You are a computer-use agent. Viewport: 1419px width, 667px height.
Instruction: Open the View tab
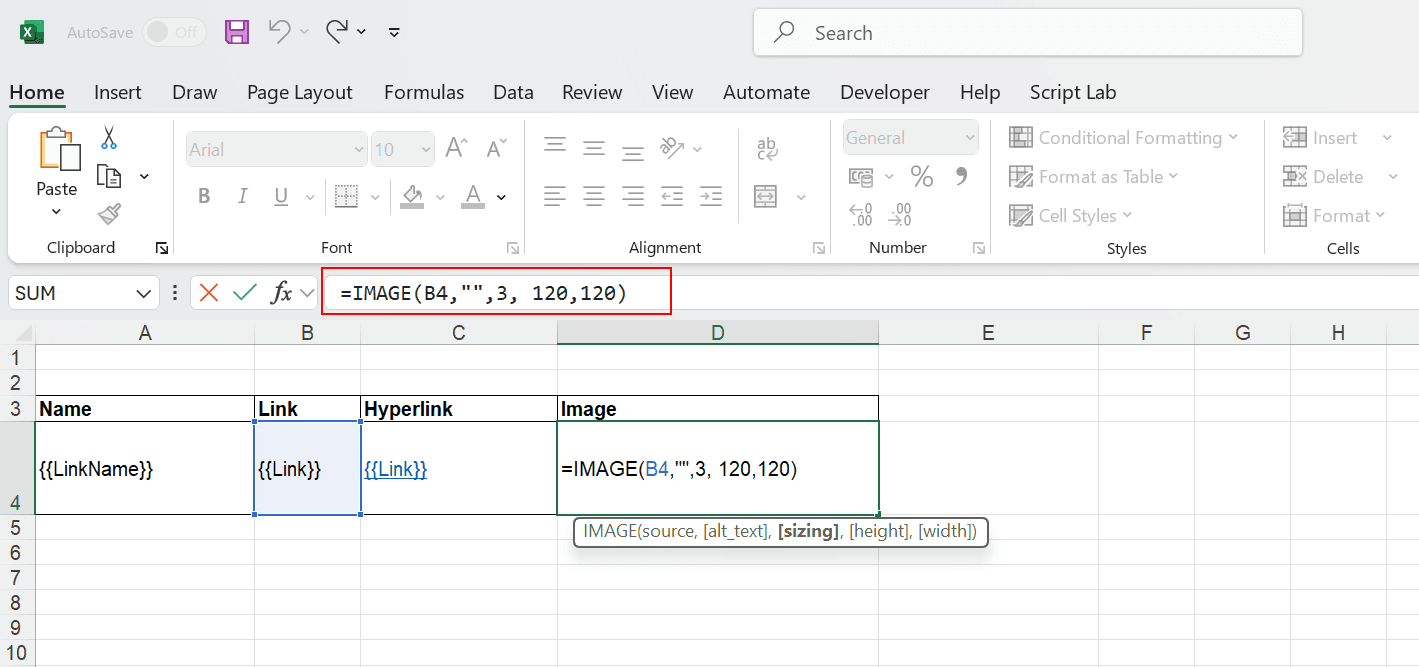coord(672,92)
